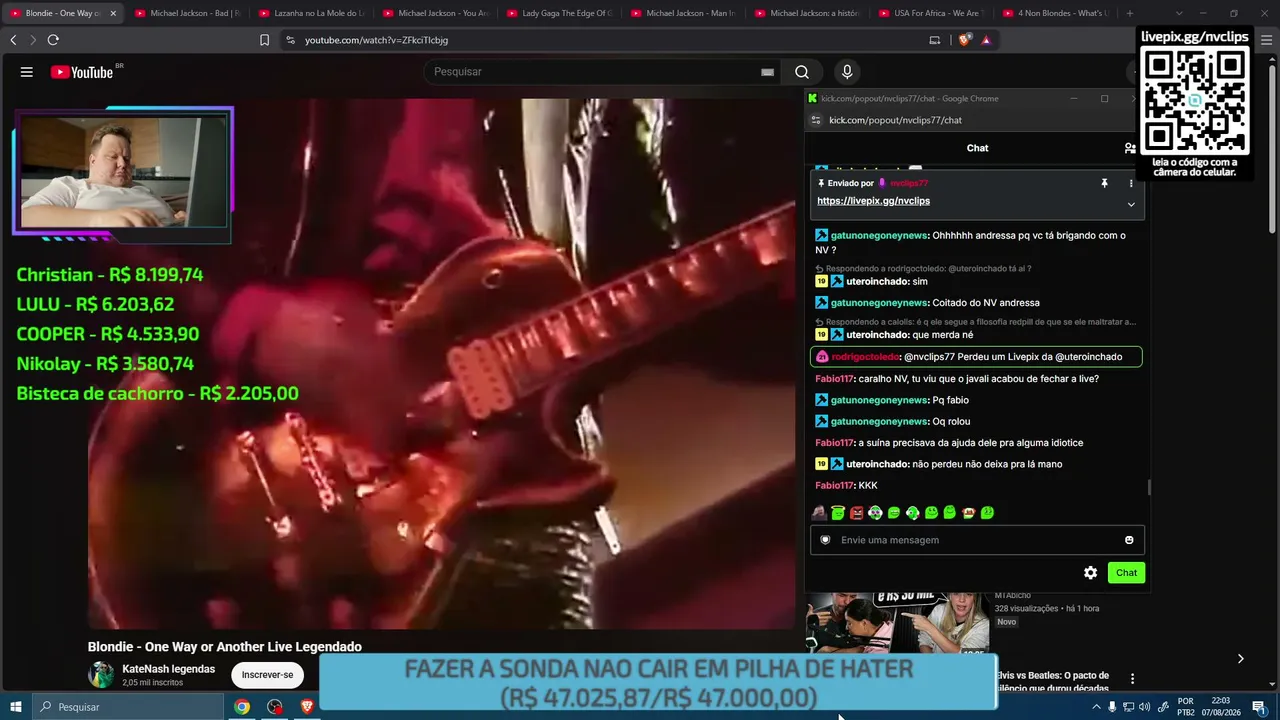
Task: Switch keyboard language 'POR PTB2' indicator
Action: click(x=1186, y=707)
